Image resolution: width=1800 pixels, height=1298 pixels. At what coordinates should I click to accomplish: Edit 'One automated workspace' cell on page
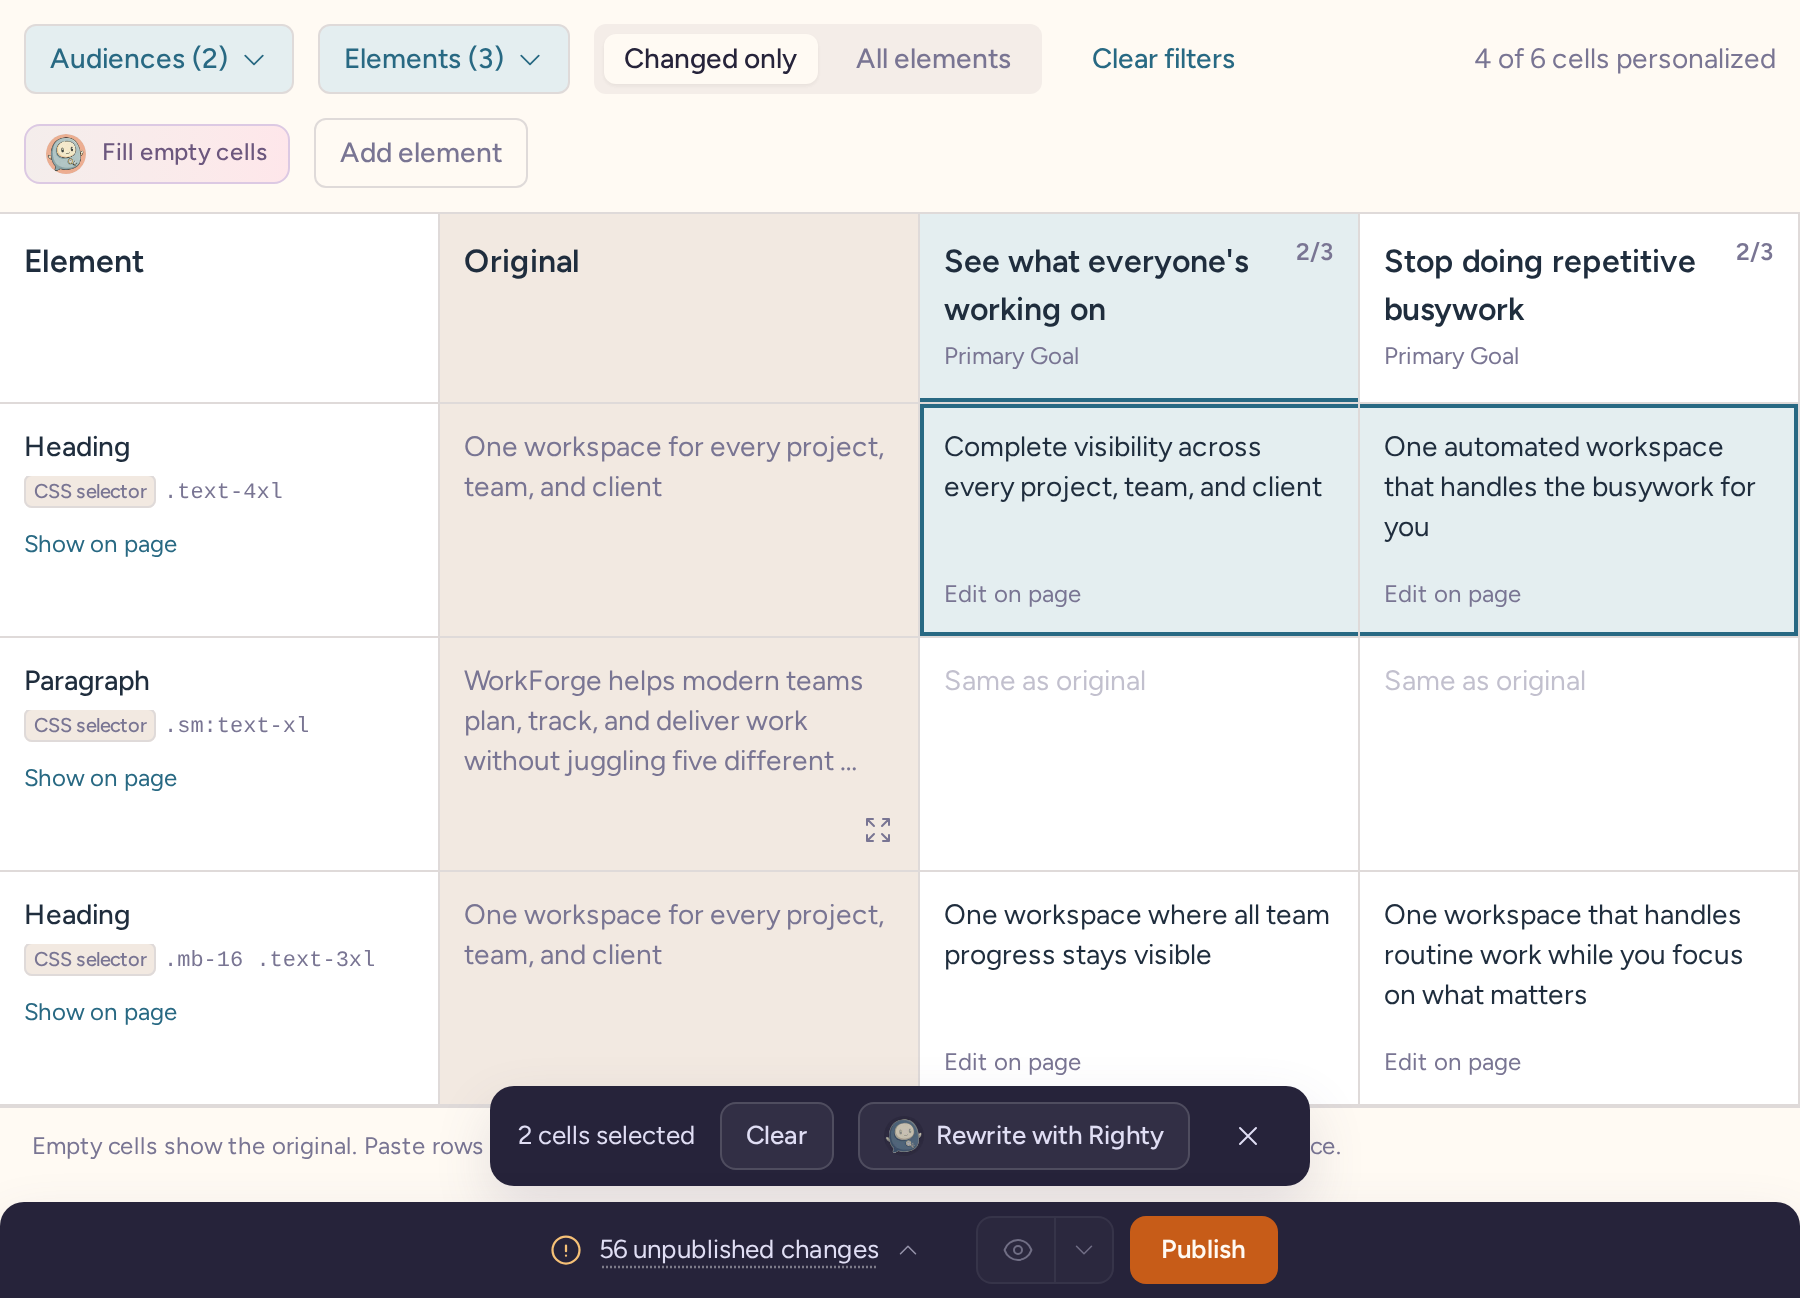1452,594
